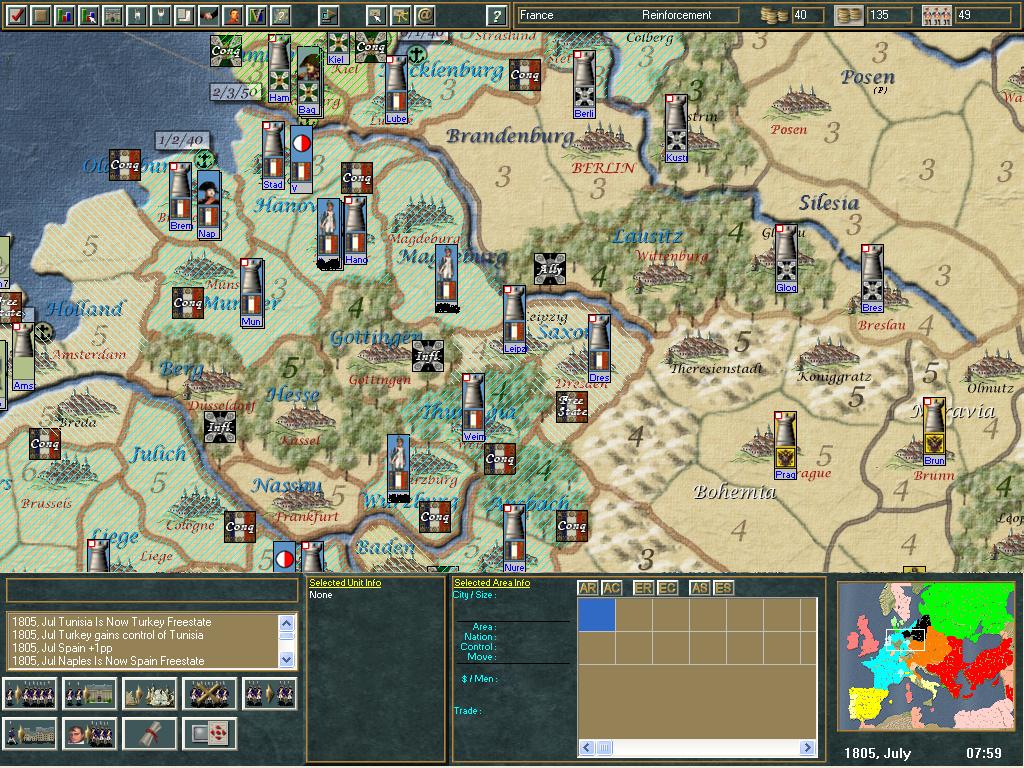Click the map question mark icon
The height and width of the screenshot is (768, 1024).
point(281,15)
